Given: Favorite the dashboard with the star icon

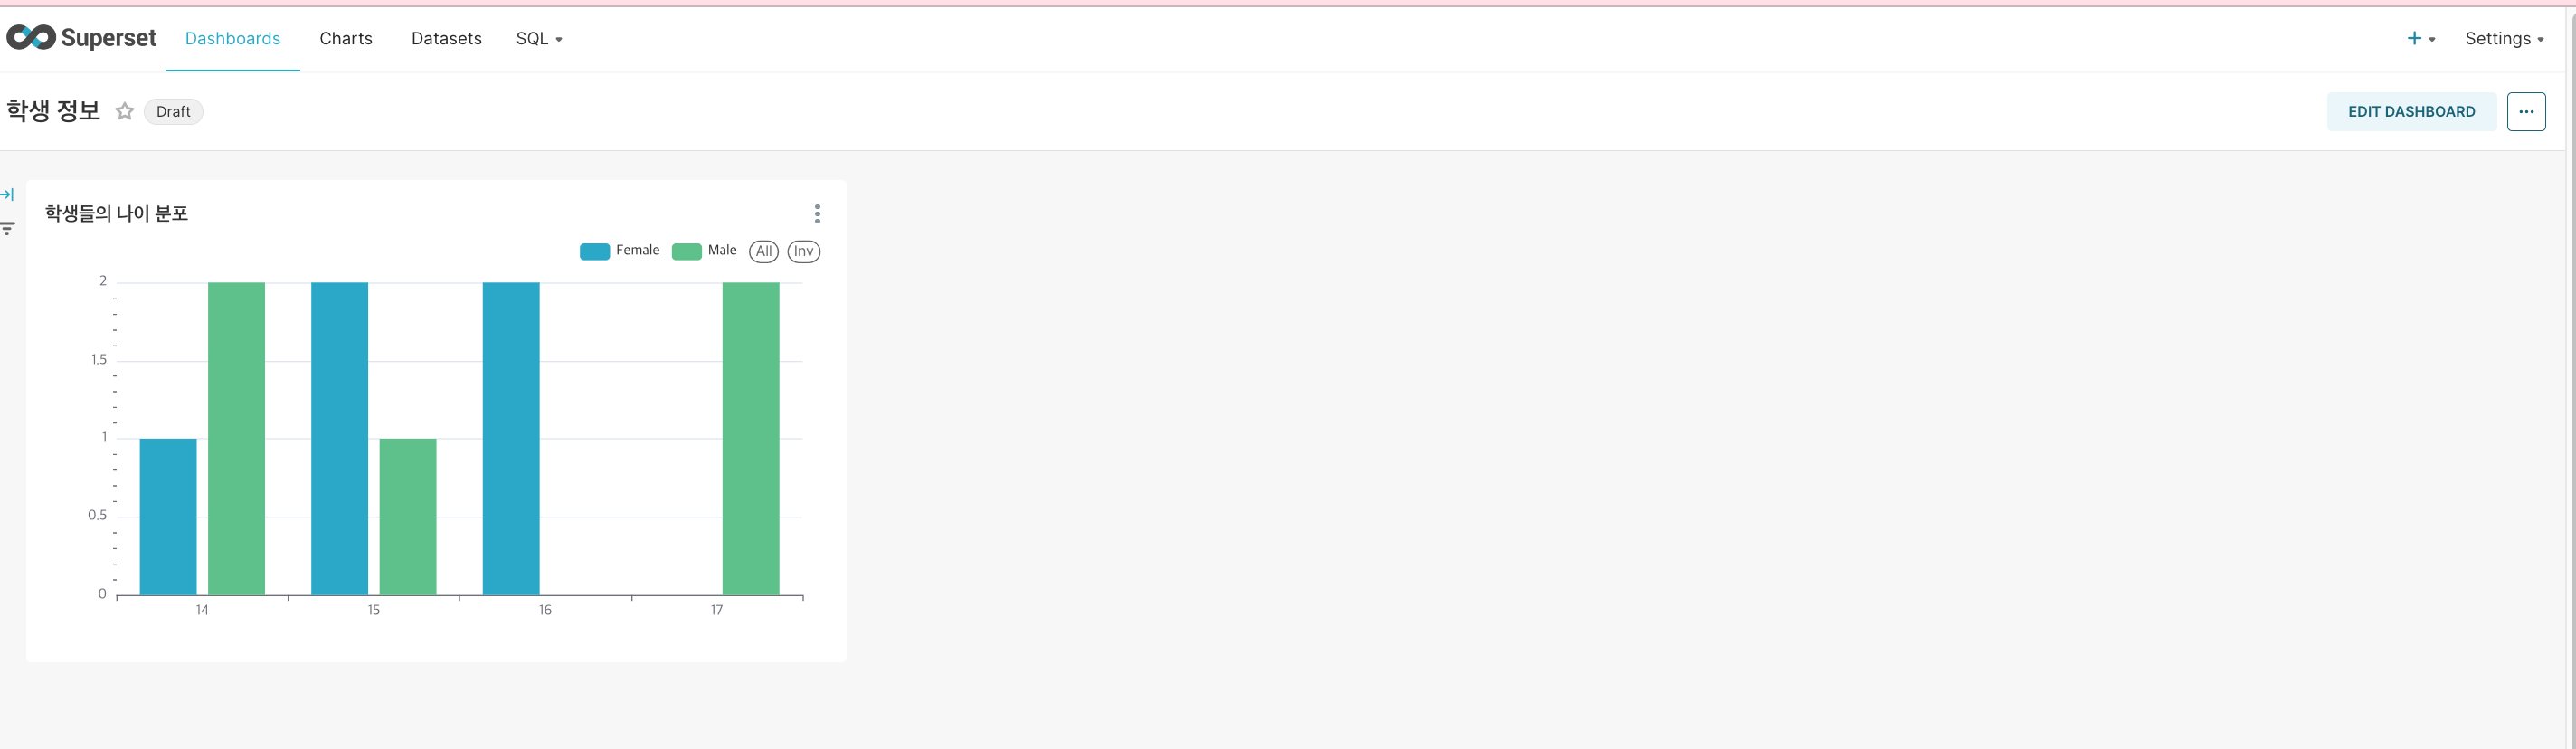Looking at the screenshot, I should [124, 111].
